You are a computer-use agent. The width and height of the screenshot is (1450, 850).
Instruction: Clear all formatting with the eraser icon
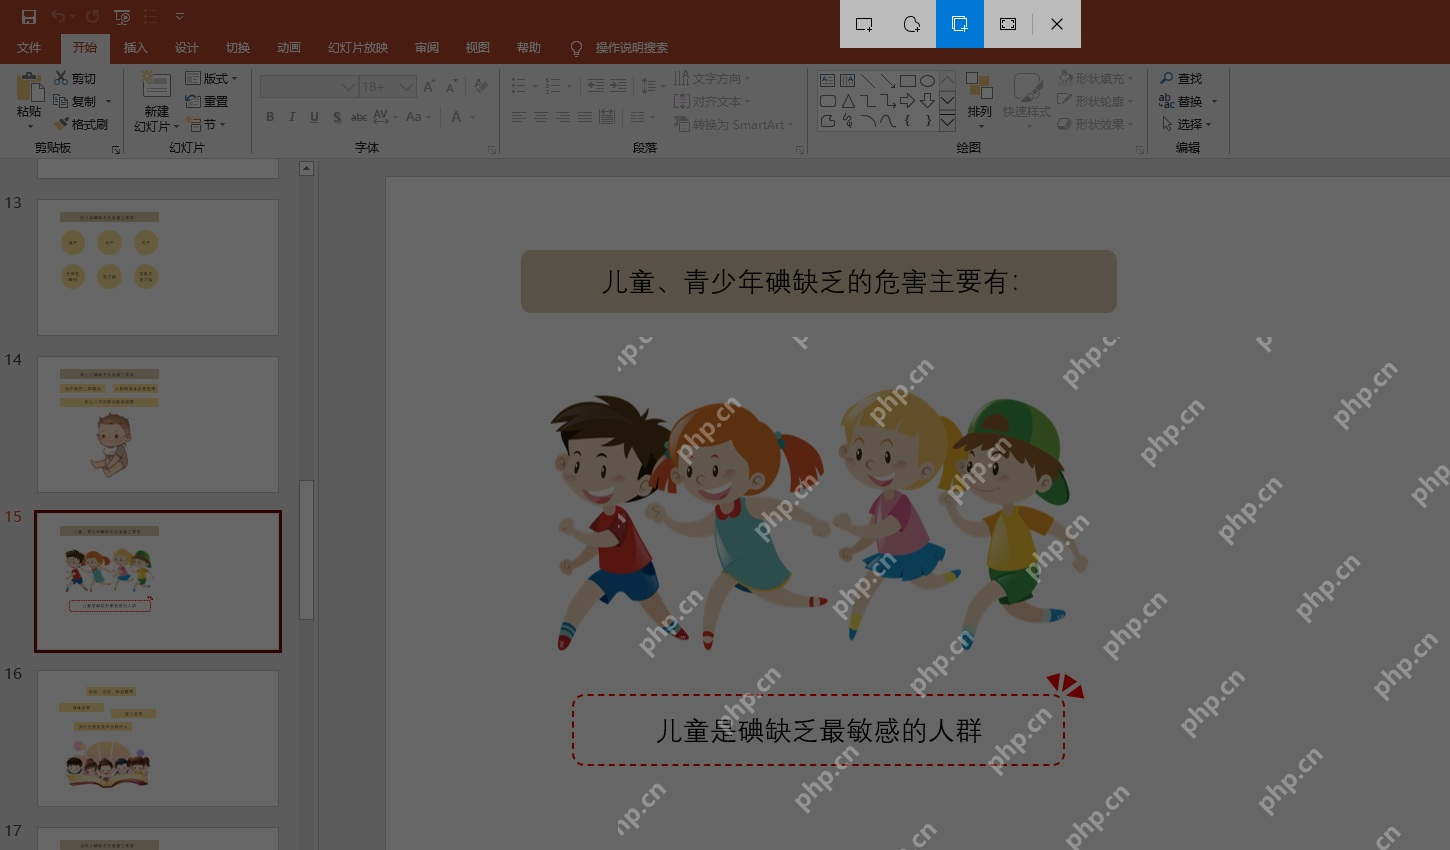point(481,87)
